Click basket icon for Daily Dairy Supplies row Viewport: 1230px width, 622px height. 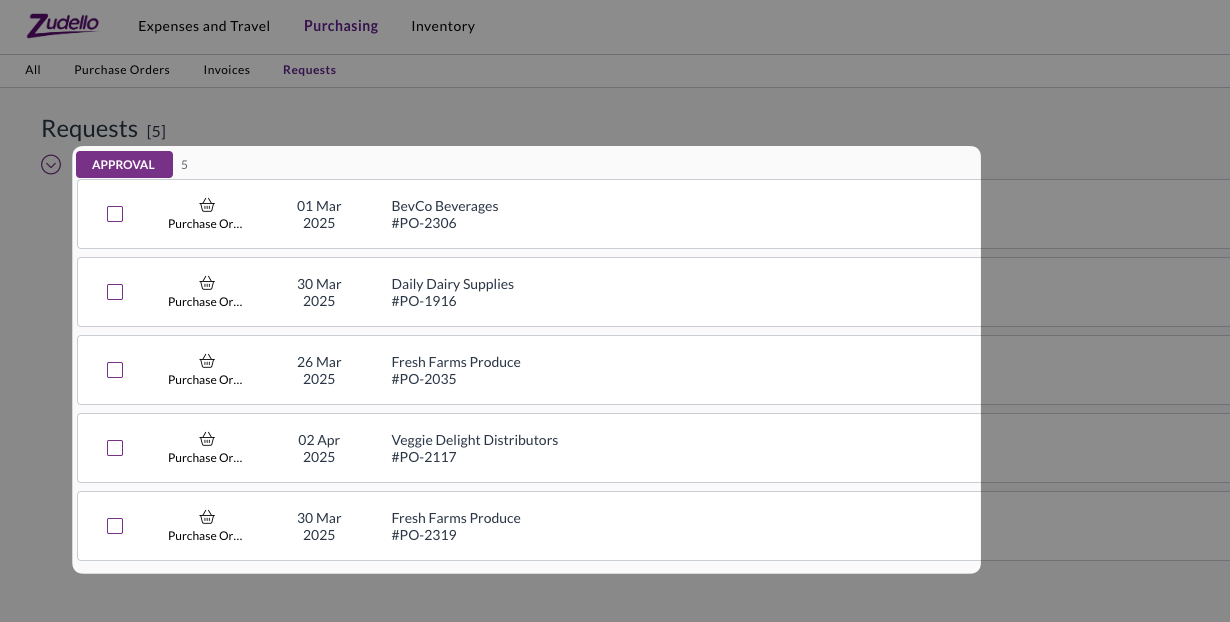[x=207, y=283]
